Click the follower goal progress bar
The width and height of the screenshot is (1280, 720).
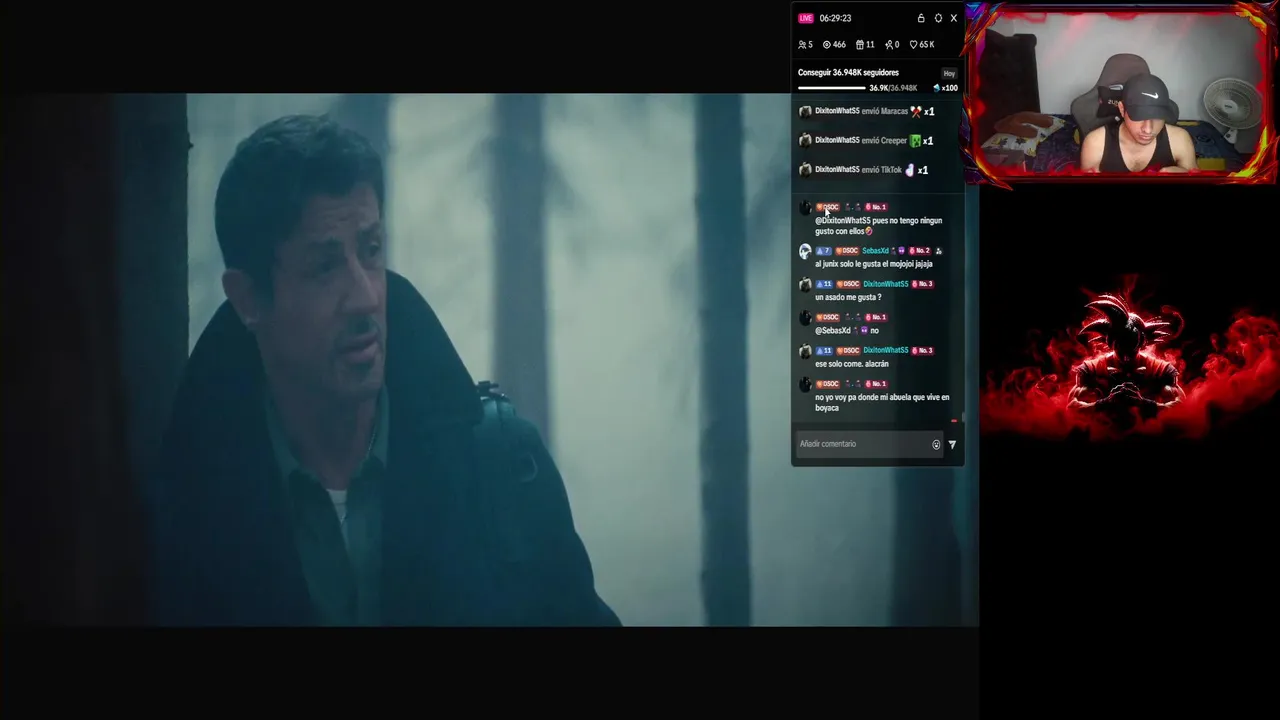[x=832, y=88]
